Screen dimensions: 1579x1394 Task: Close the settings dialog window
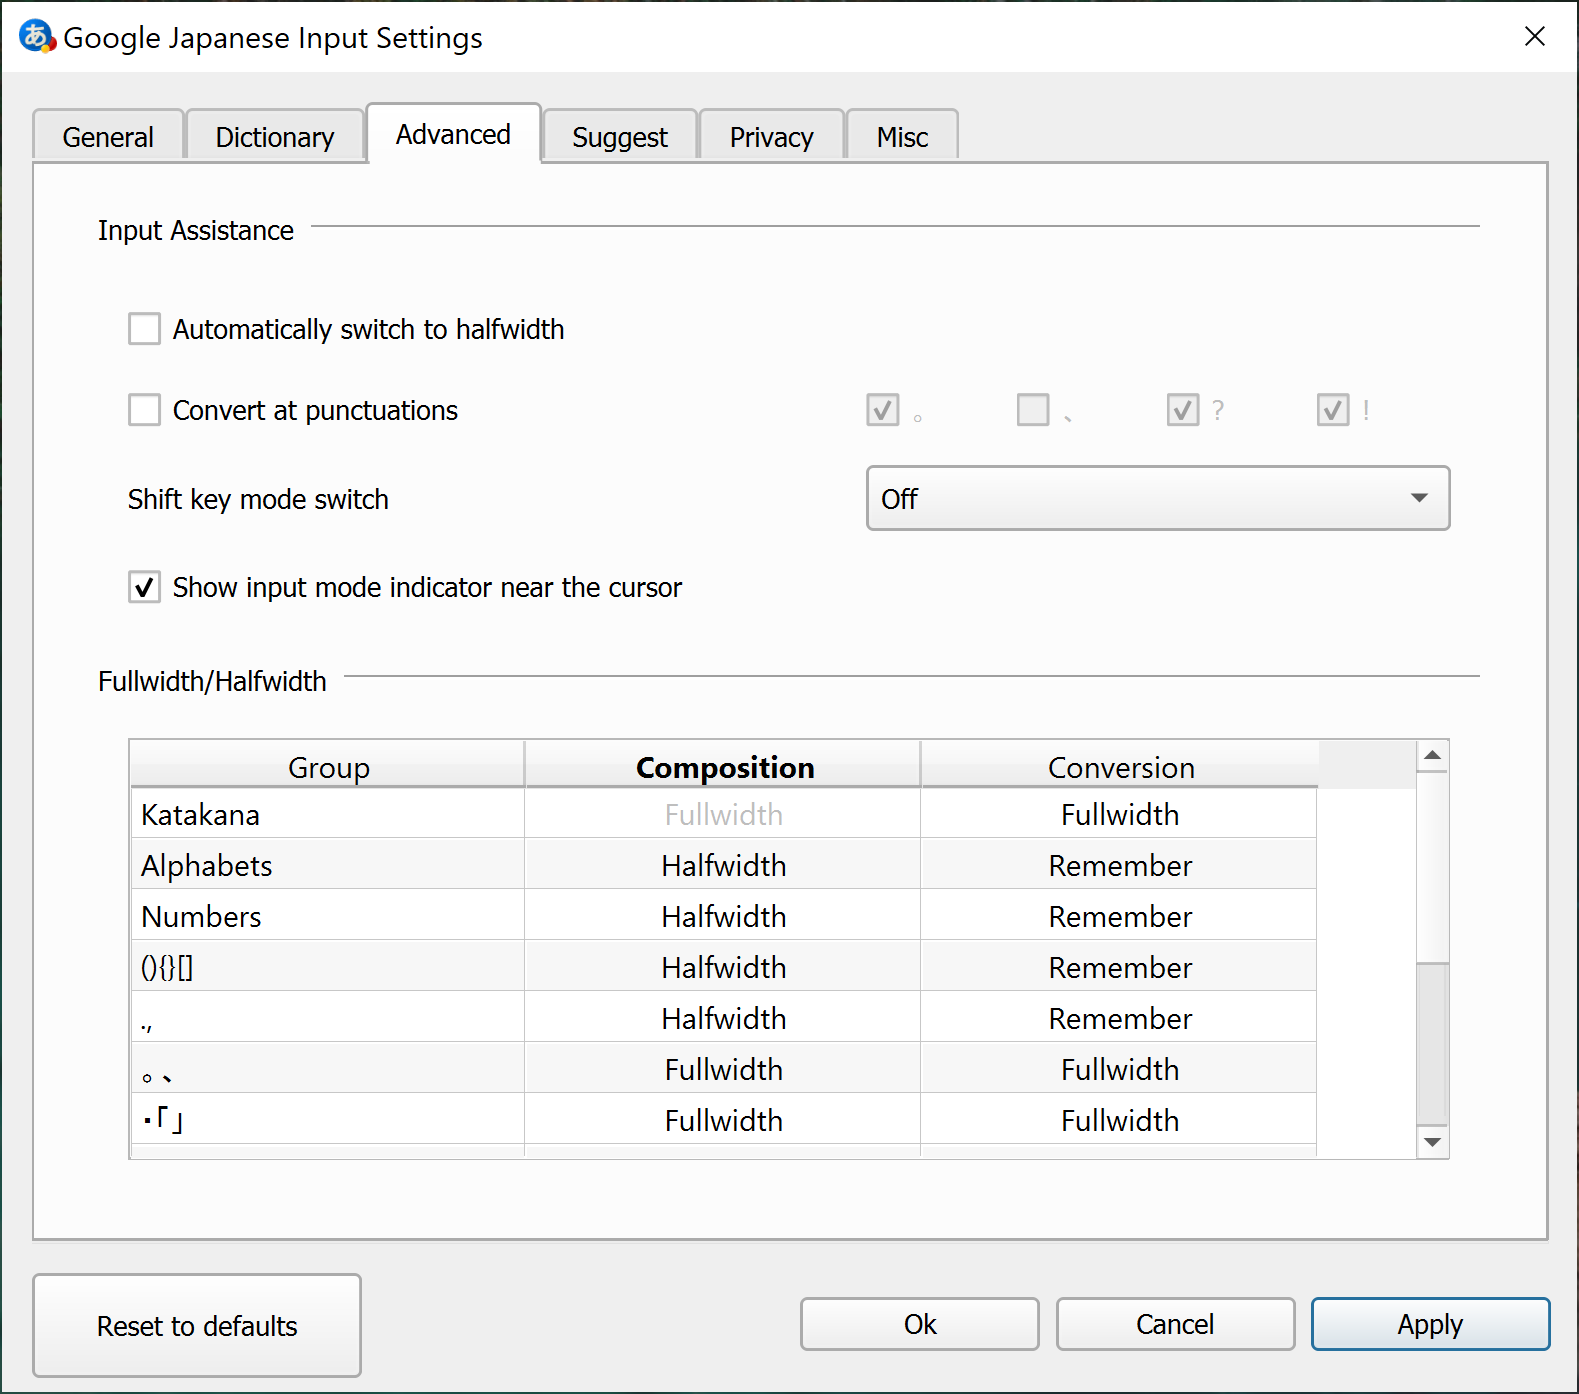click(x=1534, y=37)
